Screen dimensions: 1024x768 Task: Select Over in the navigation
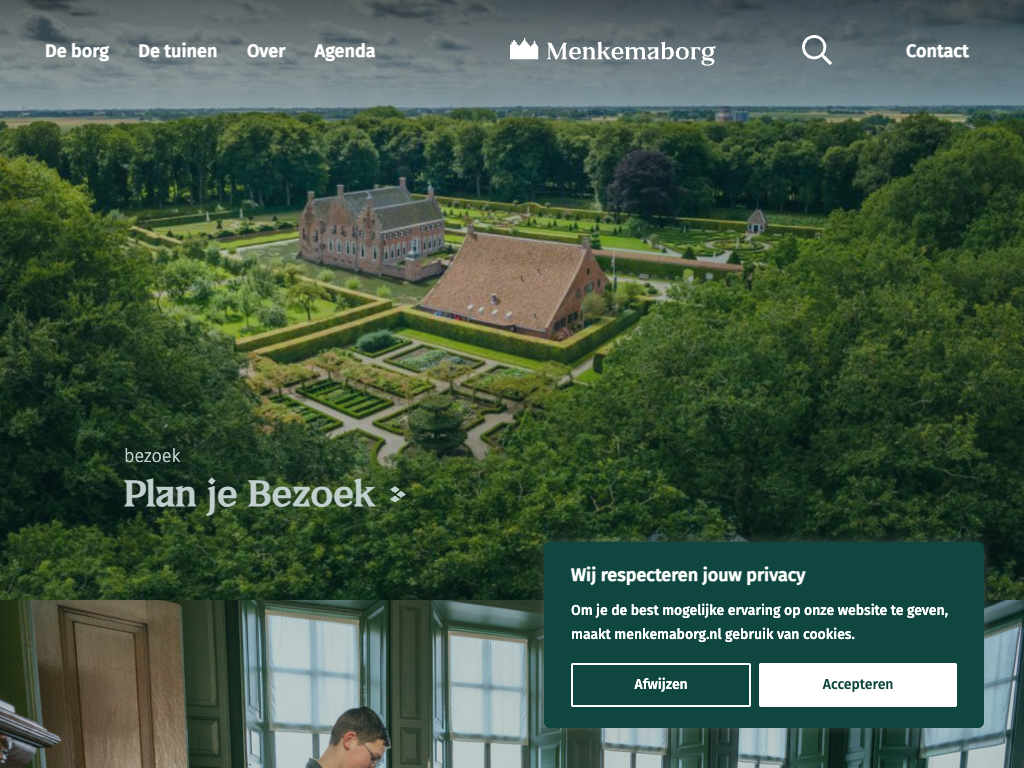(266, 51)
